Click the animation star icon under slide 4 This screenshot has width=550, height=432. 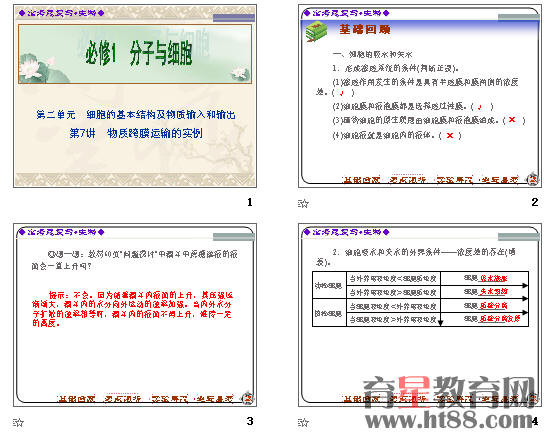click(303, 422)
